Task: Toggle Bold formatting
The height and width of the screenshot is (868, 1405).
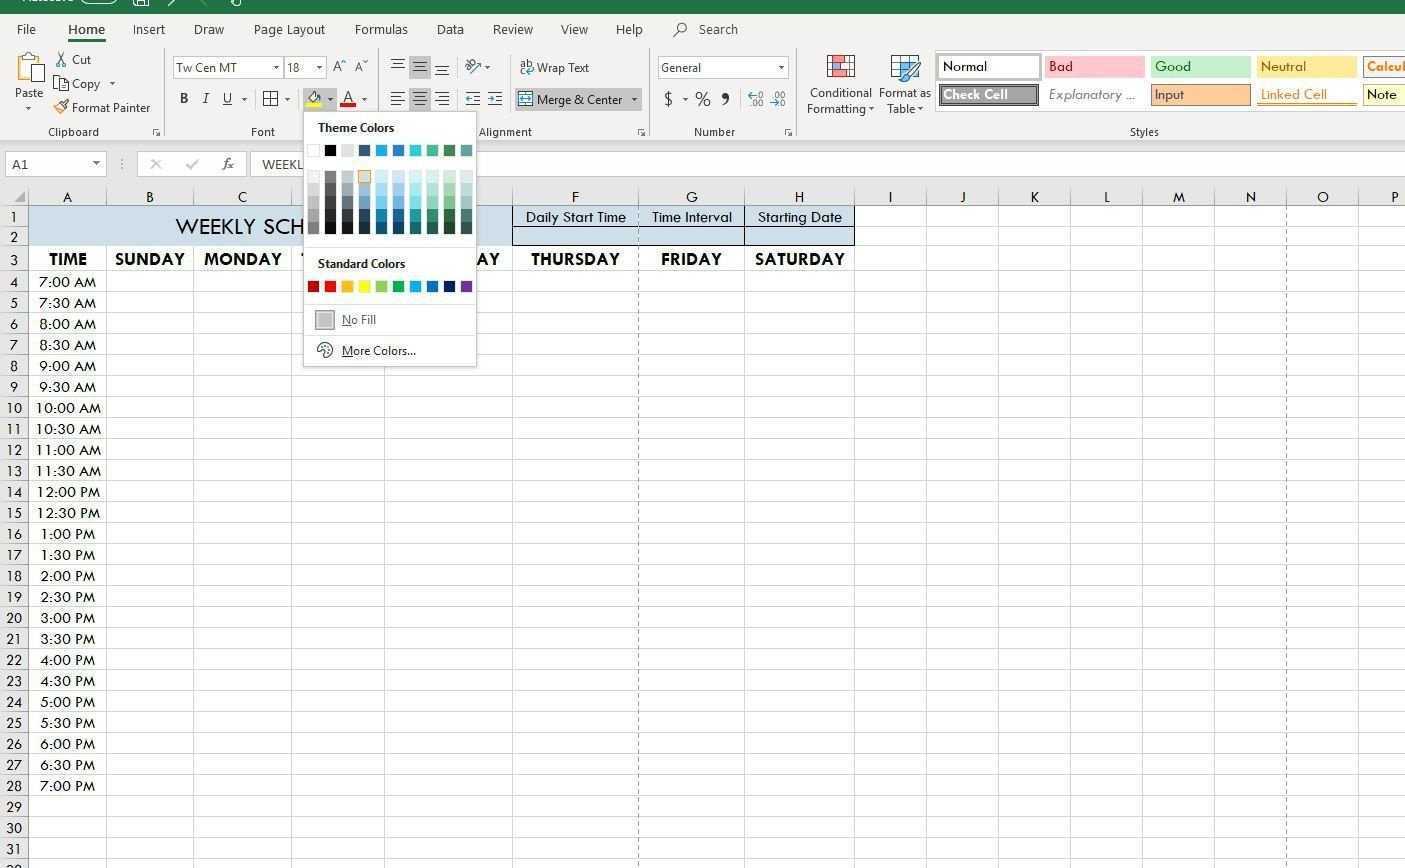Action: [x=184, y=99]
